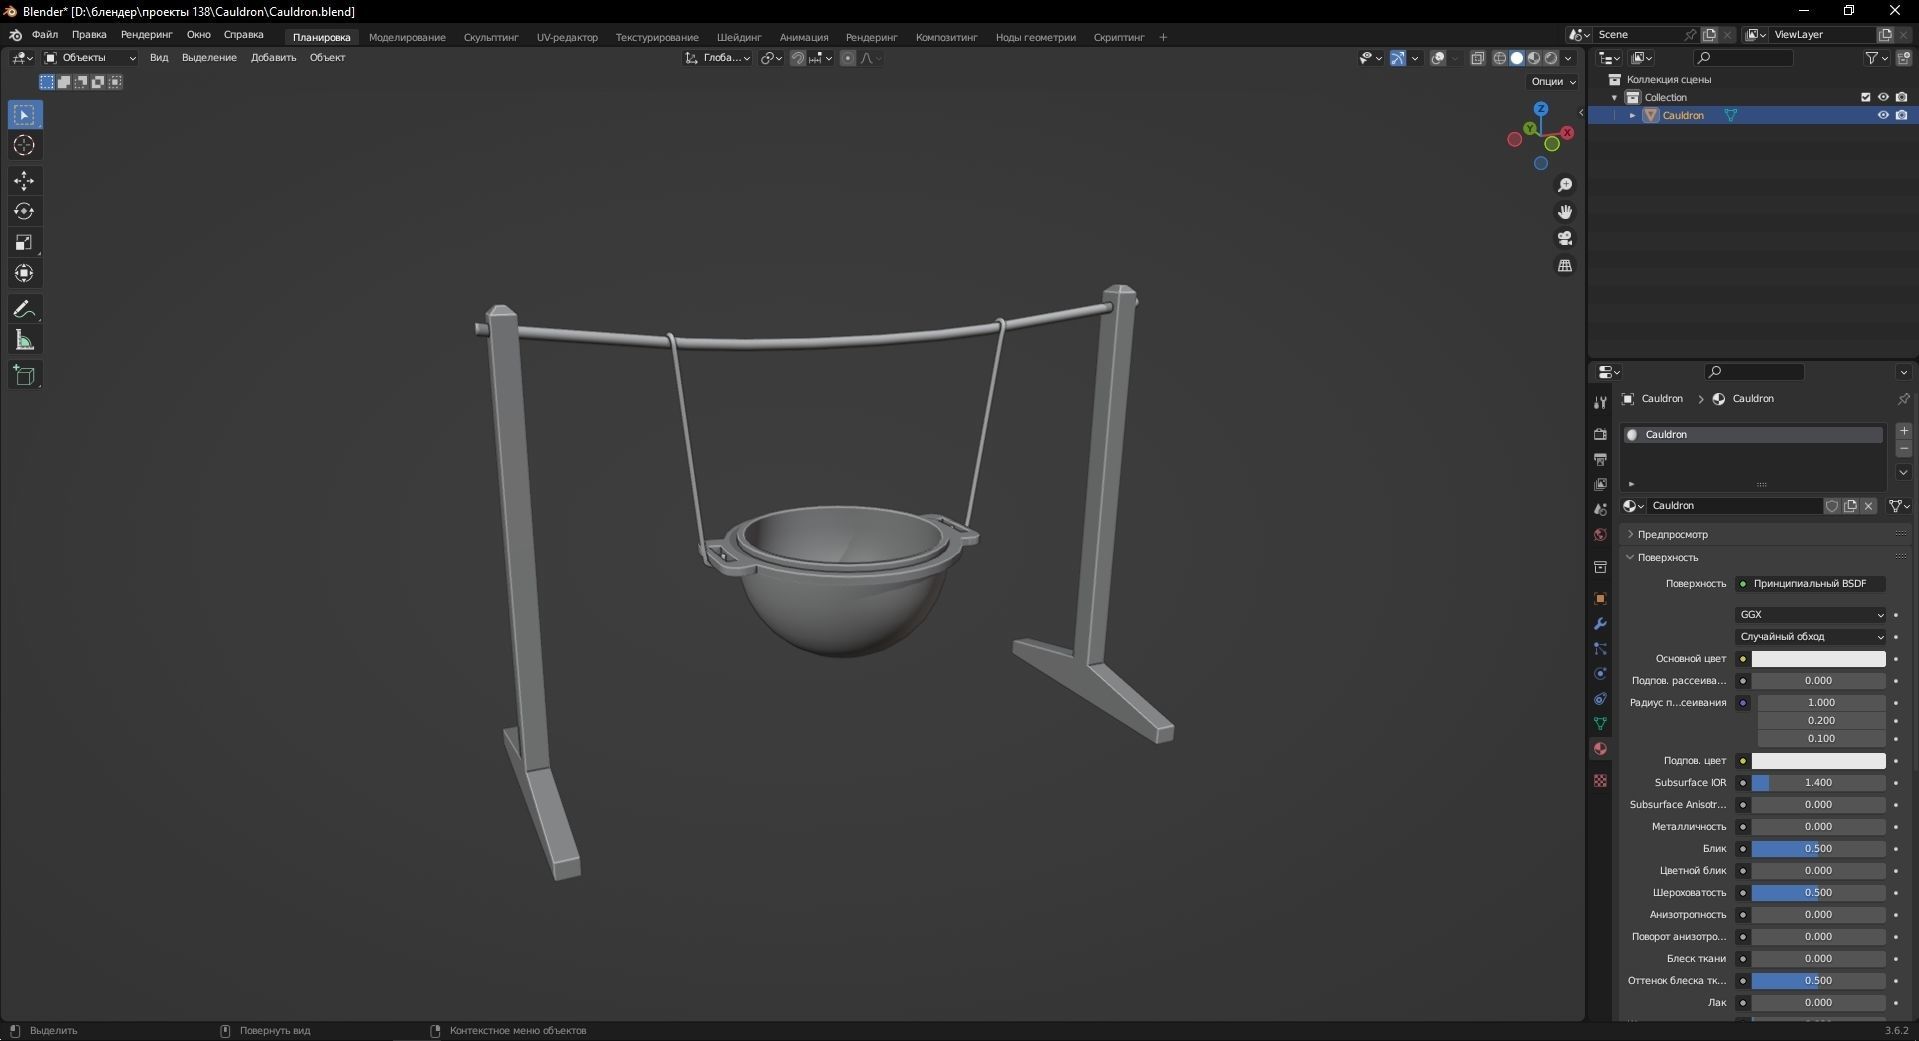Switch to material preview shading
This screenshot has height=1041, width=1919.
1534,58
